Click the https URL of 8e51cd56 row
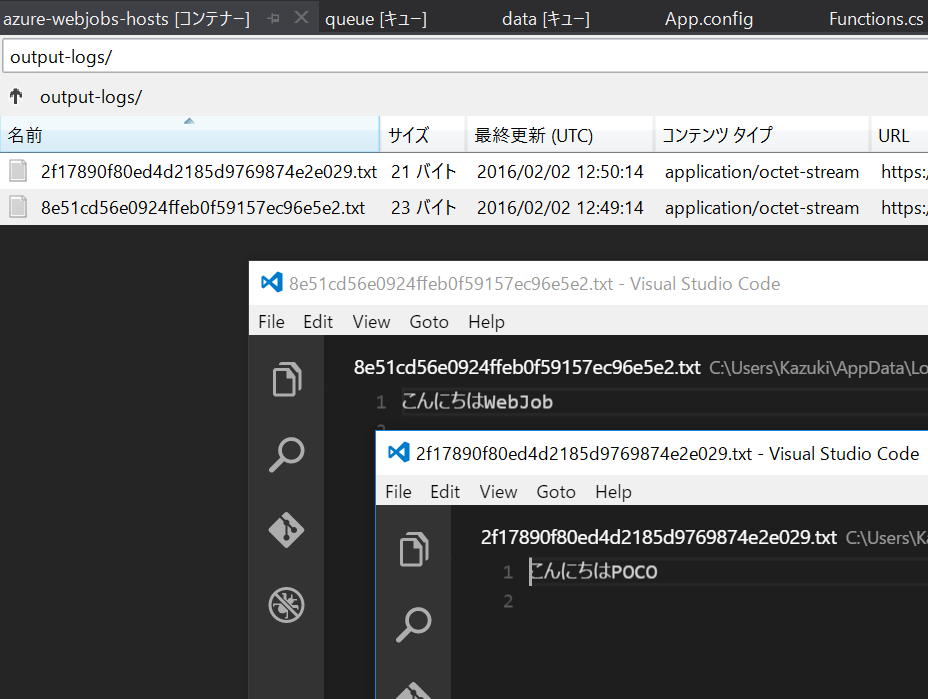928x699 pixels. (x=904, y=208)
